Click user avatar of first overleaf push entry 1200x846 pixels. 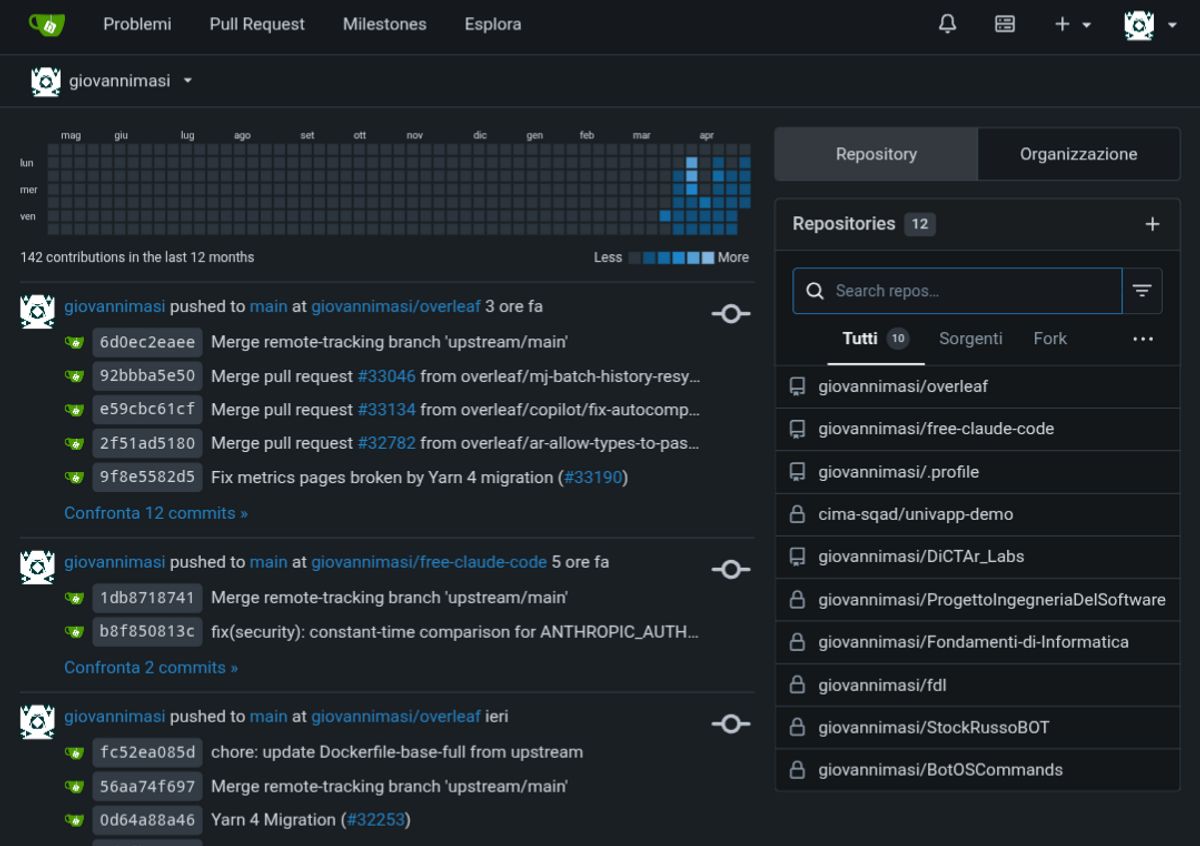37,311
